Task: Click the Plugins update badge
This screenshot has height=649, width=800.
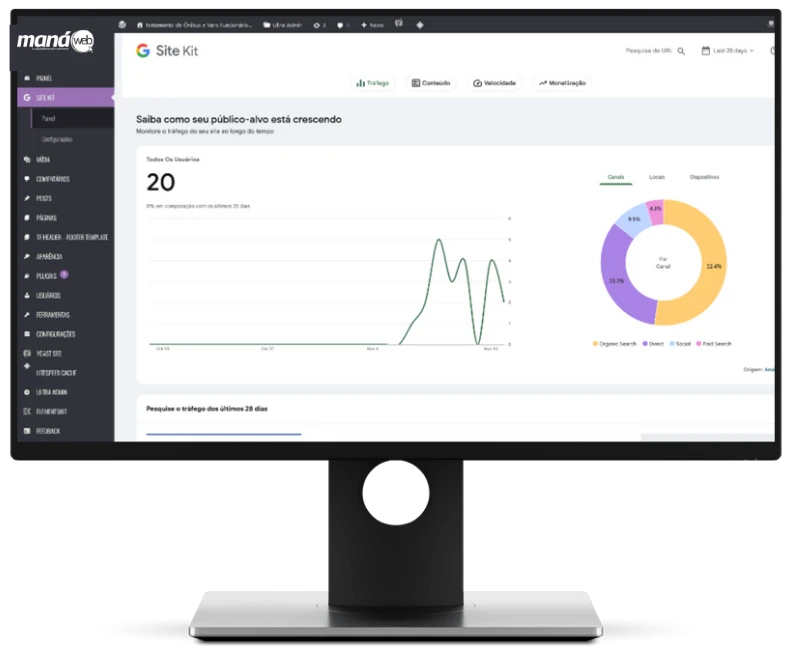Action: (64, 274)
